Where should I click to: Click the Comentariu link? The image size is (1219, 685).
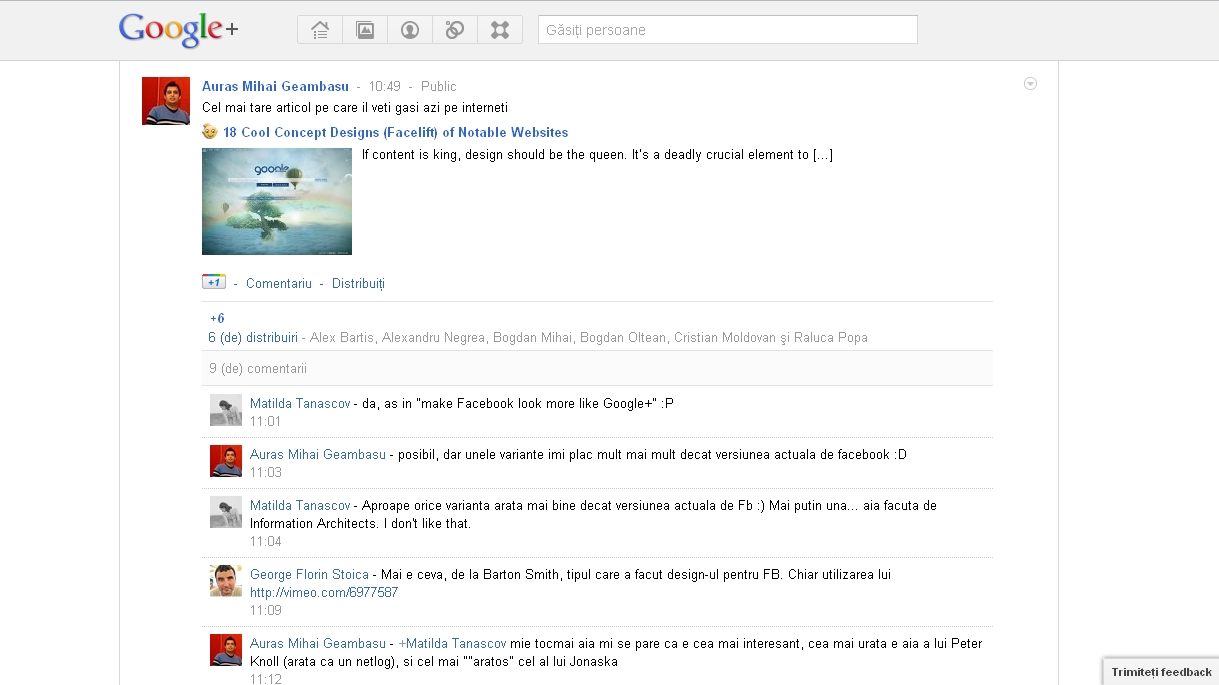point(279,283)
